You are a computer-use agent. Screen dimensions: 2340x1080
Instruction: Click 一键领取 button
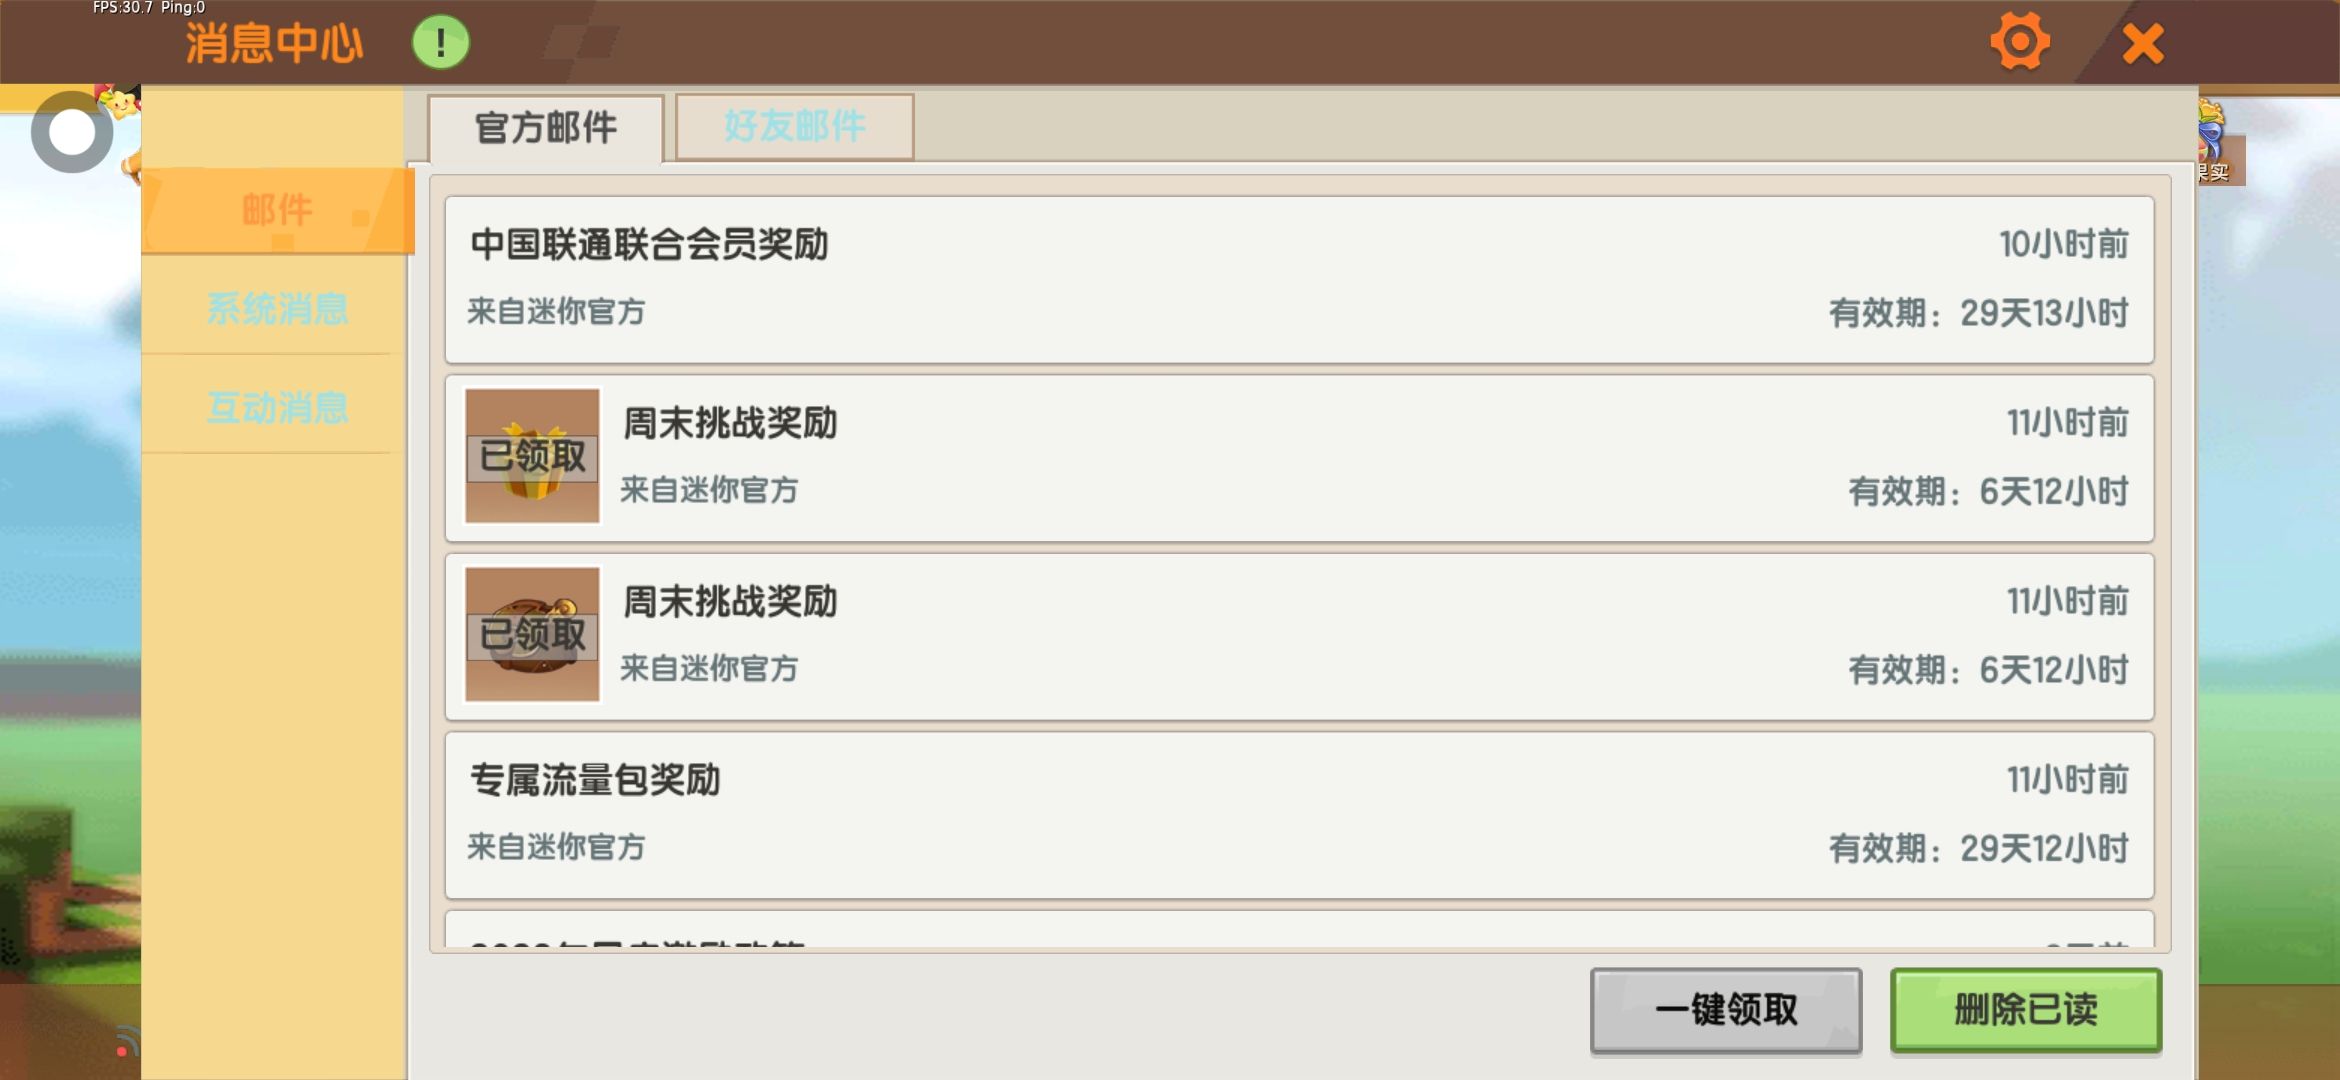[x=1726, y=1010]
